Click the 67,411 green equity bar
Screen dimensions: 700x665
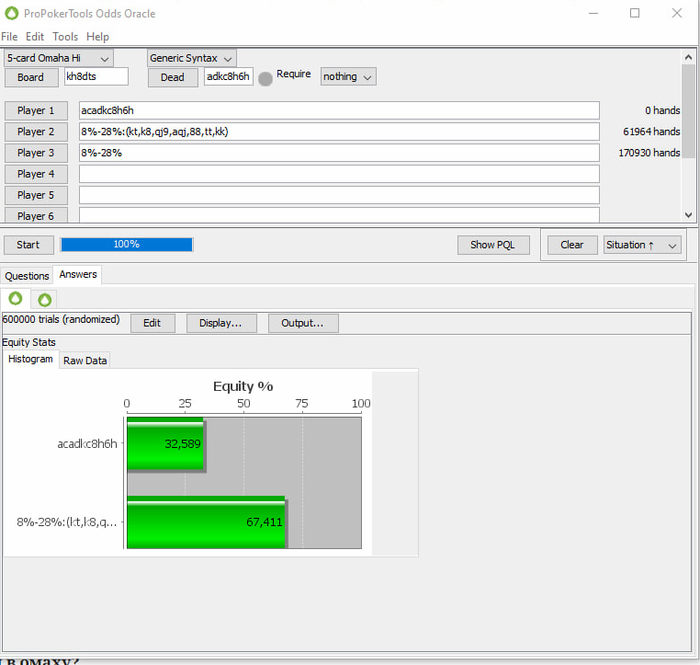point(206,522)
